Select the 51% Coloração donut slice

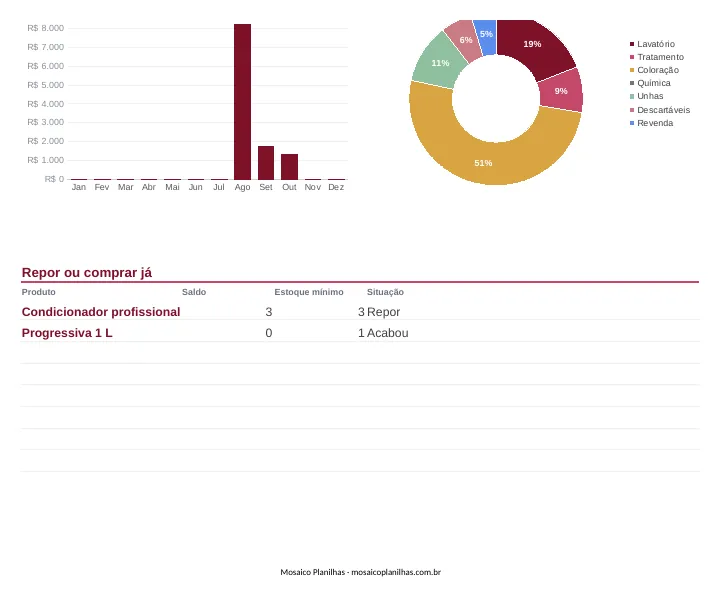(x=484, y=163)
